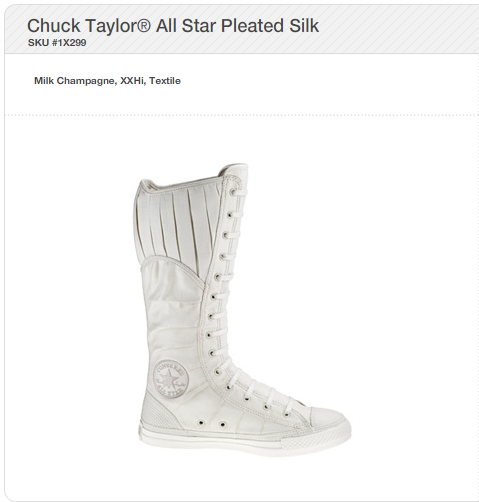Select the SKU #1X299 text

pyautogui.click(x=57, y=43)
